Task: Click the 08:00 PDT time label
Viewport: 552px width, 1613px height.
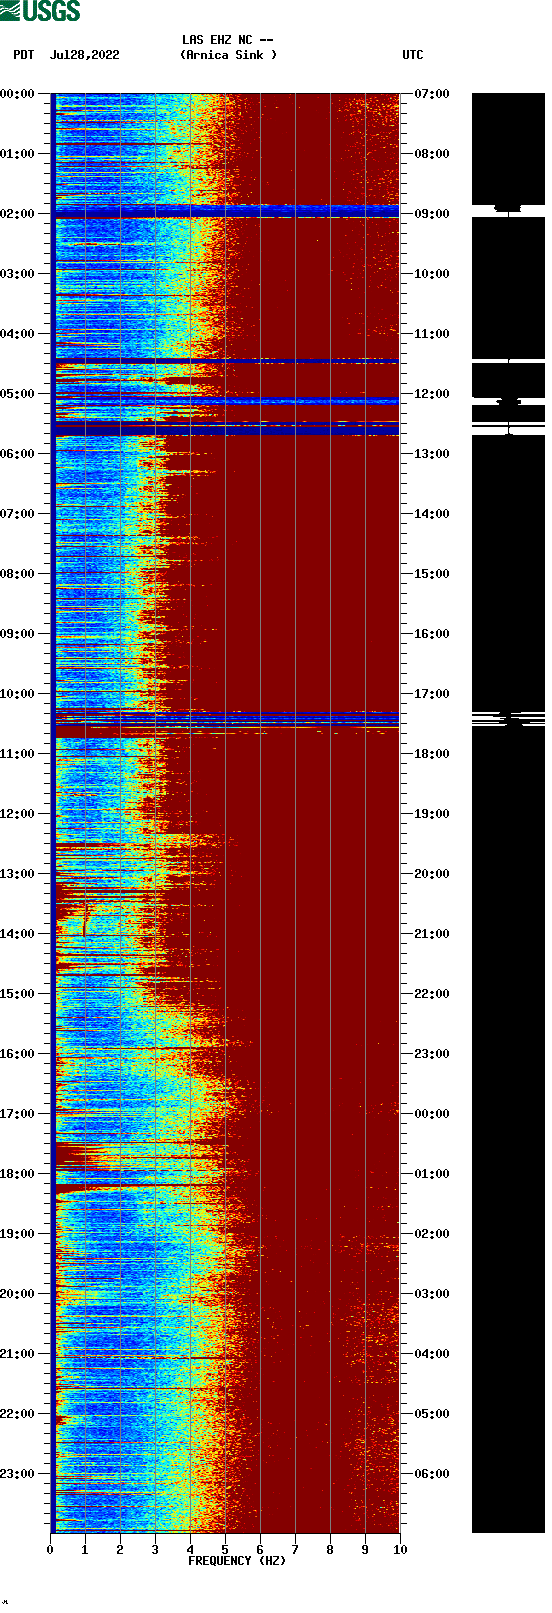Action: (x=18, y=574)
